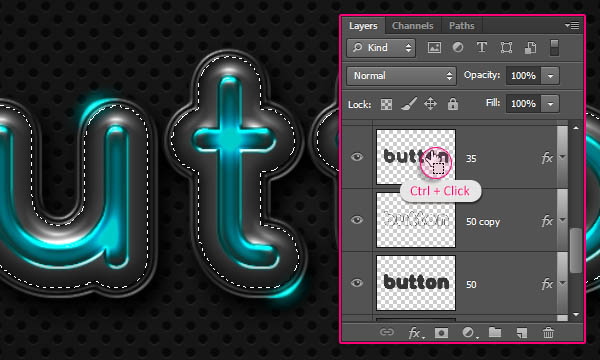This screenshot has height=360, width=600.
Task: Create a new layer icon
Action: 522,333
